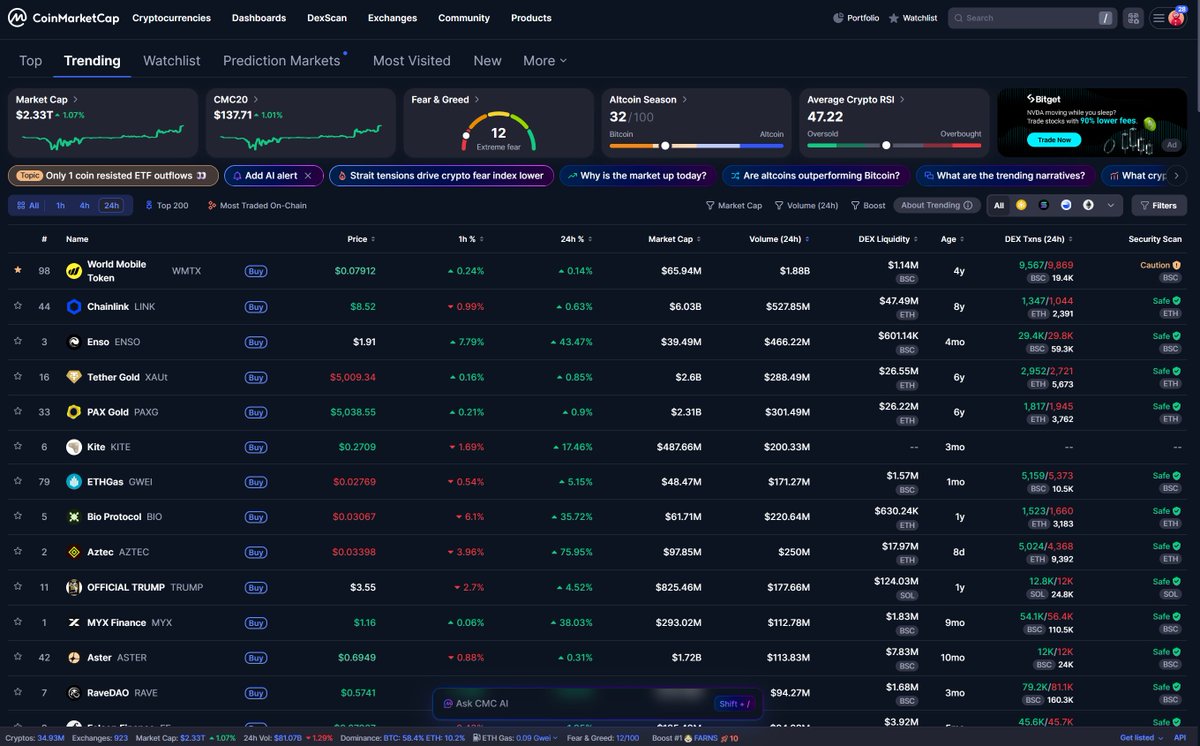
Task: Filter by Solana network icon
Action: [1043, 205]
